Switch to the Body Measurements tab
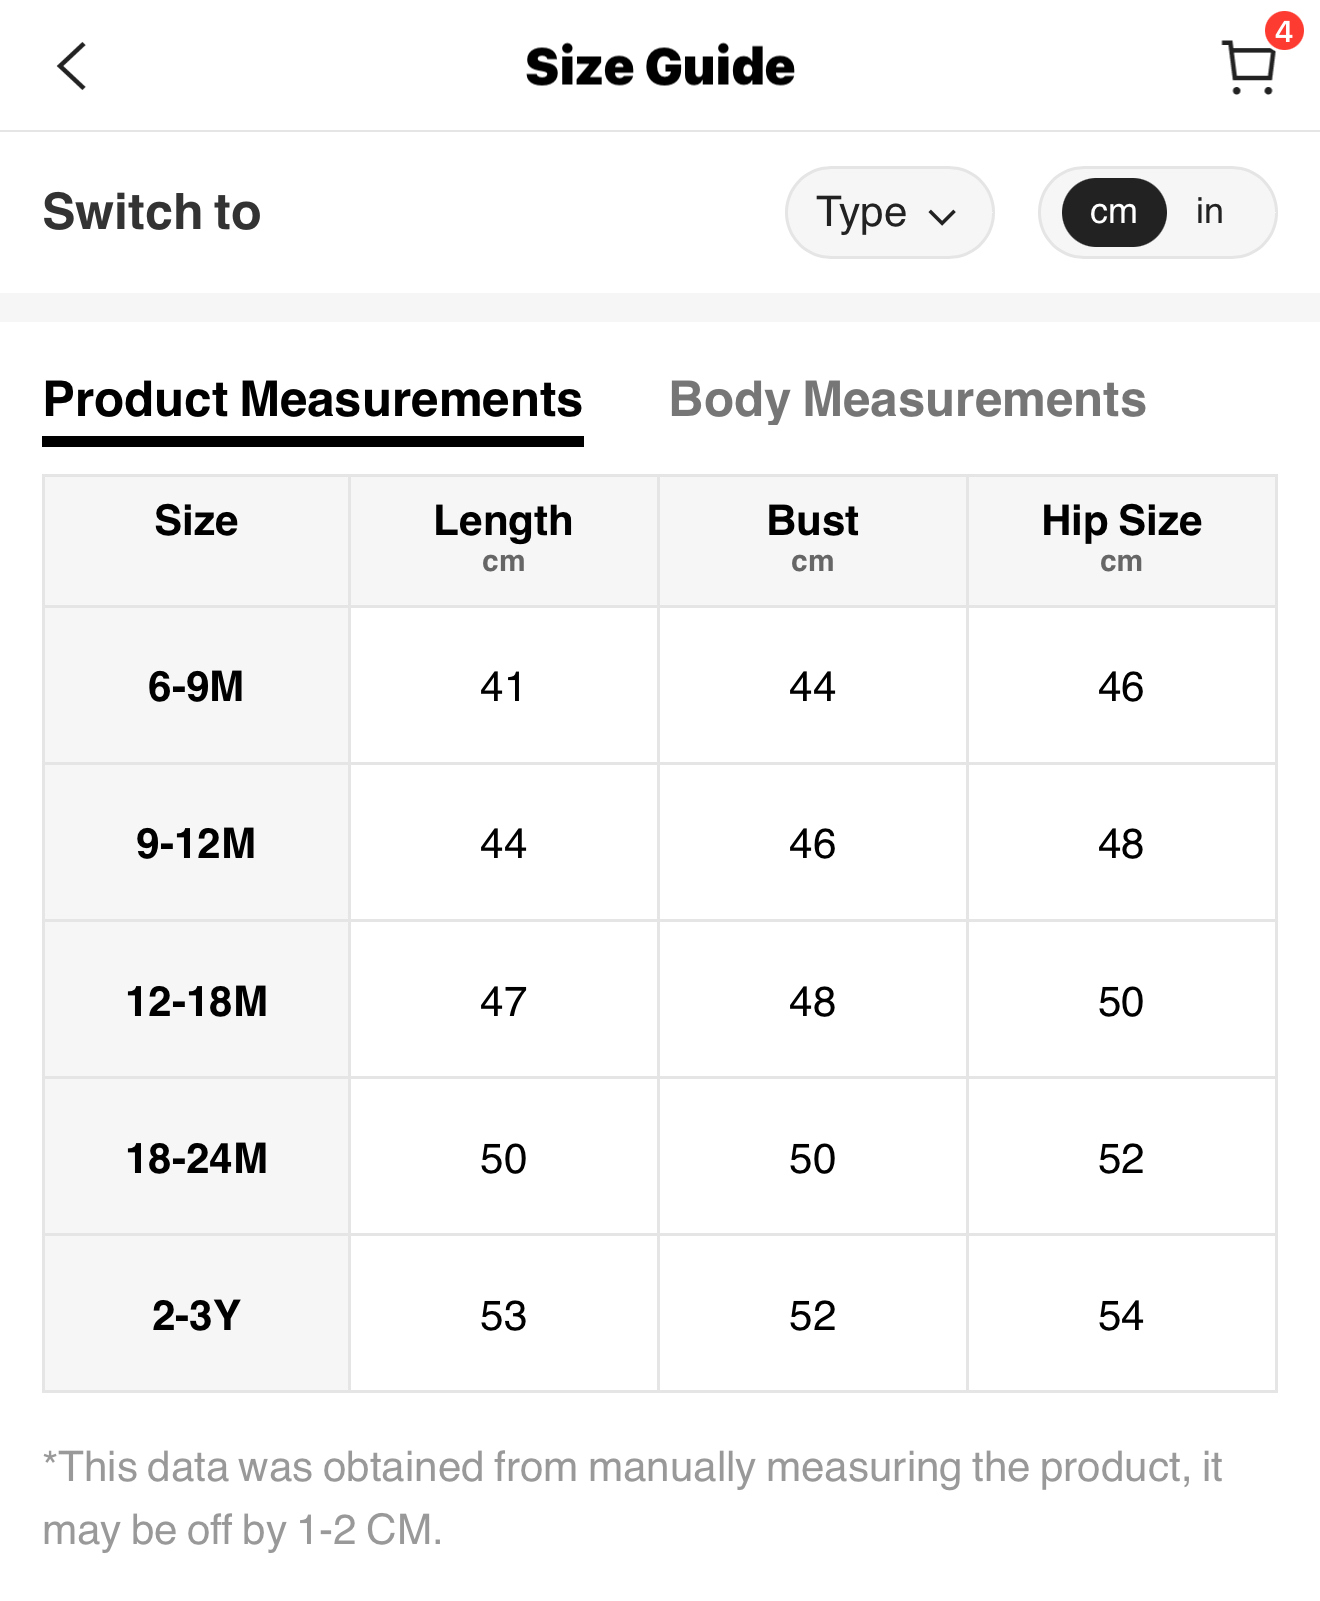The image size is (1320, 1601). [x=907, y=400]
